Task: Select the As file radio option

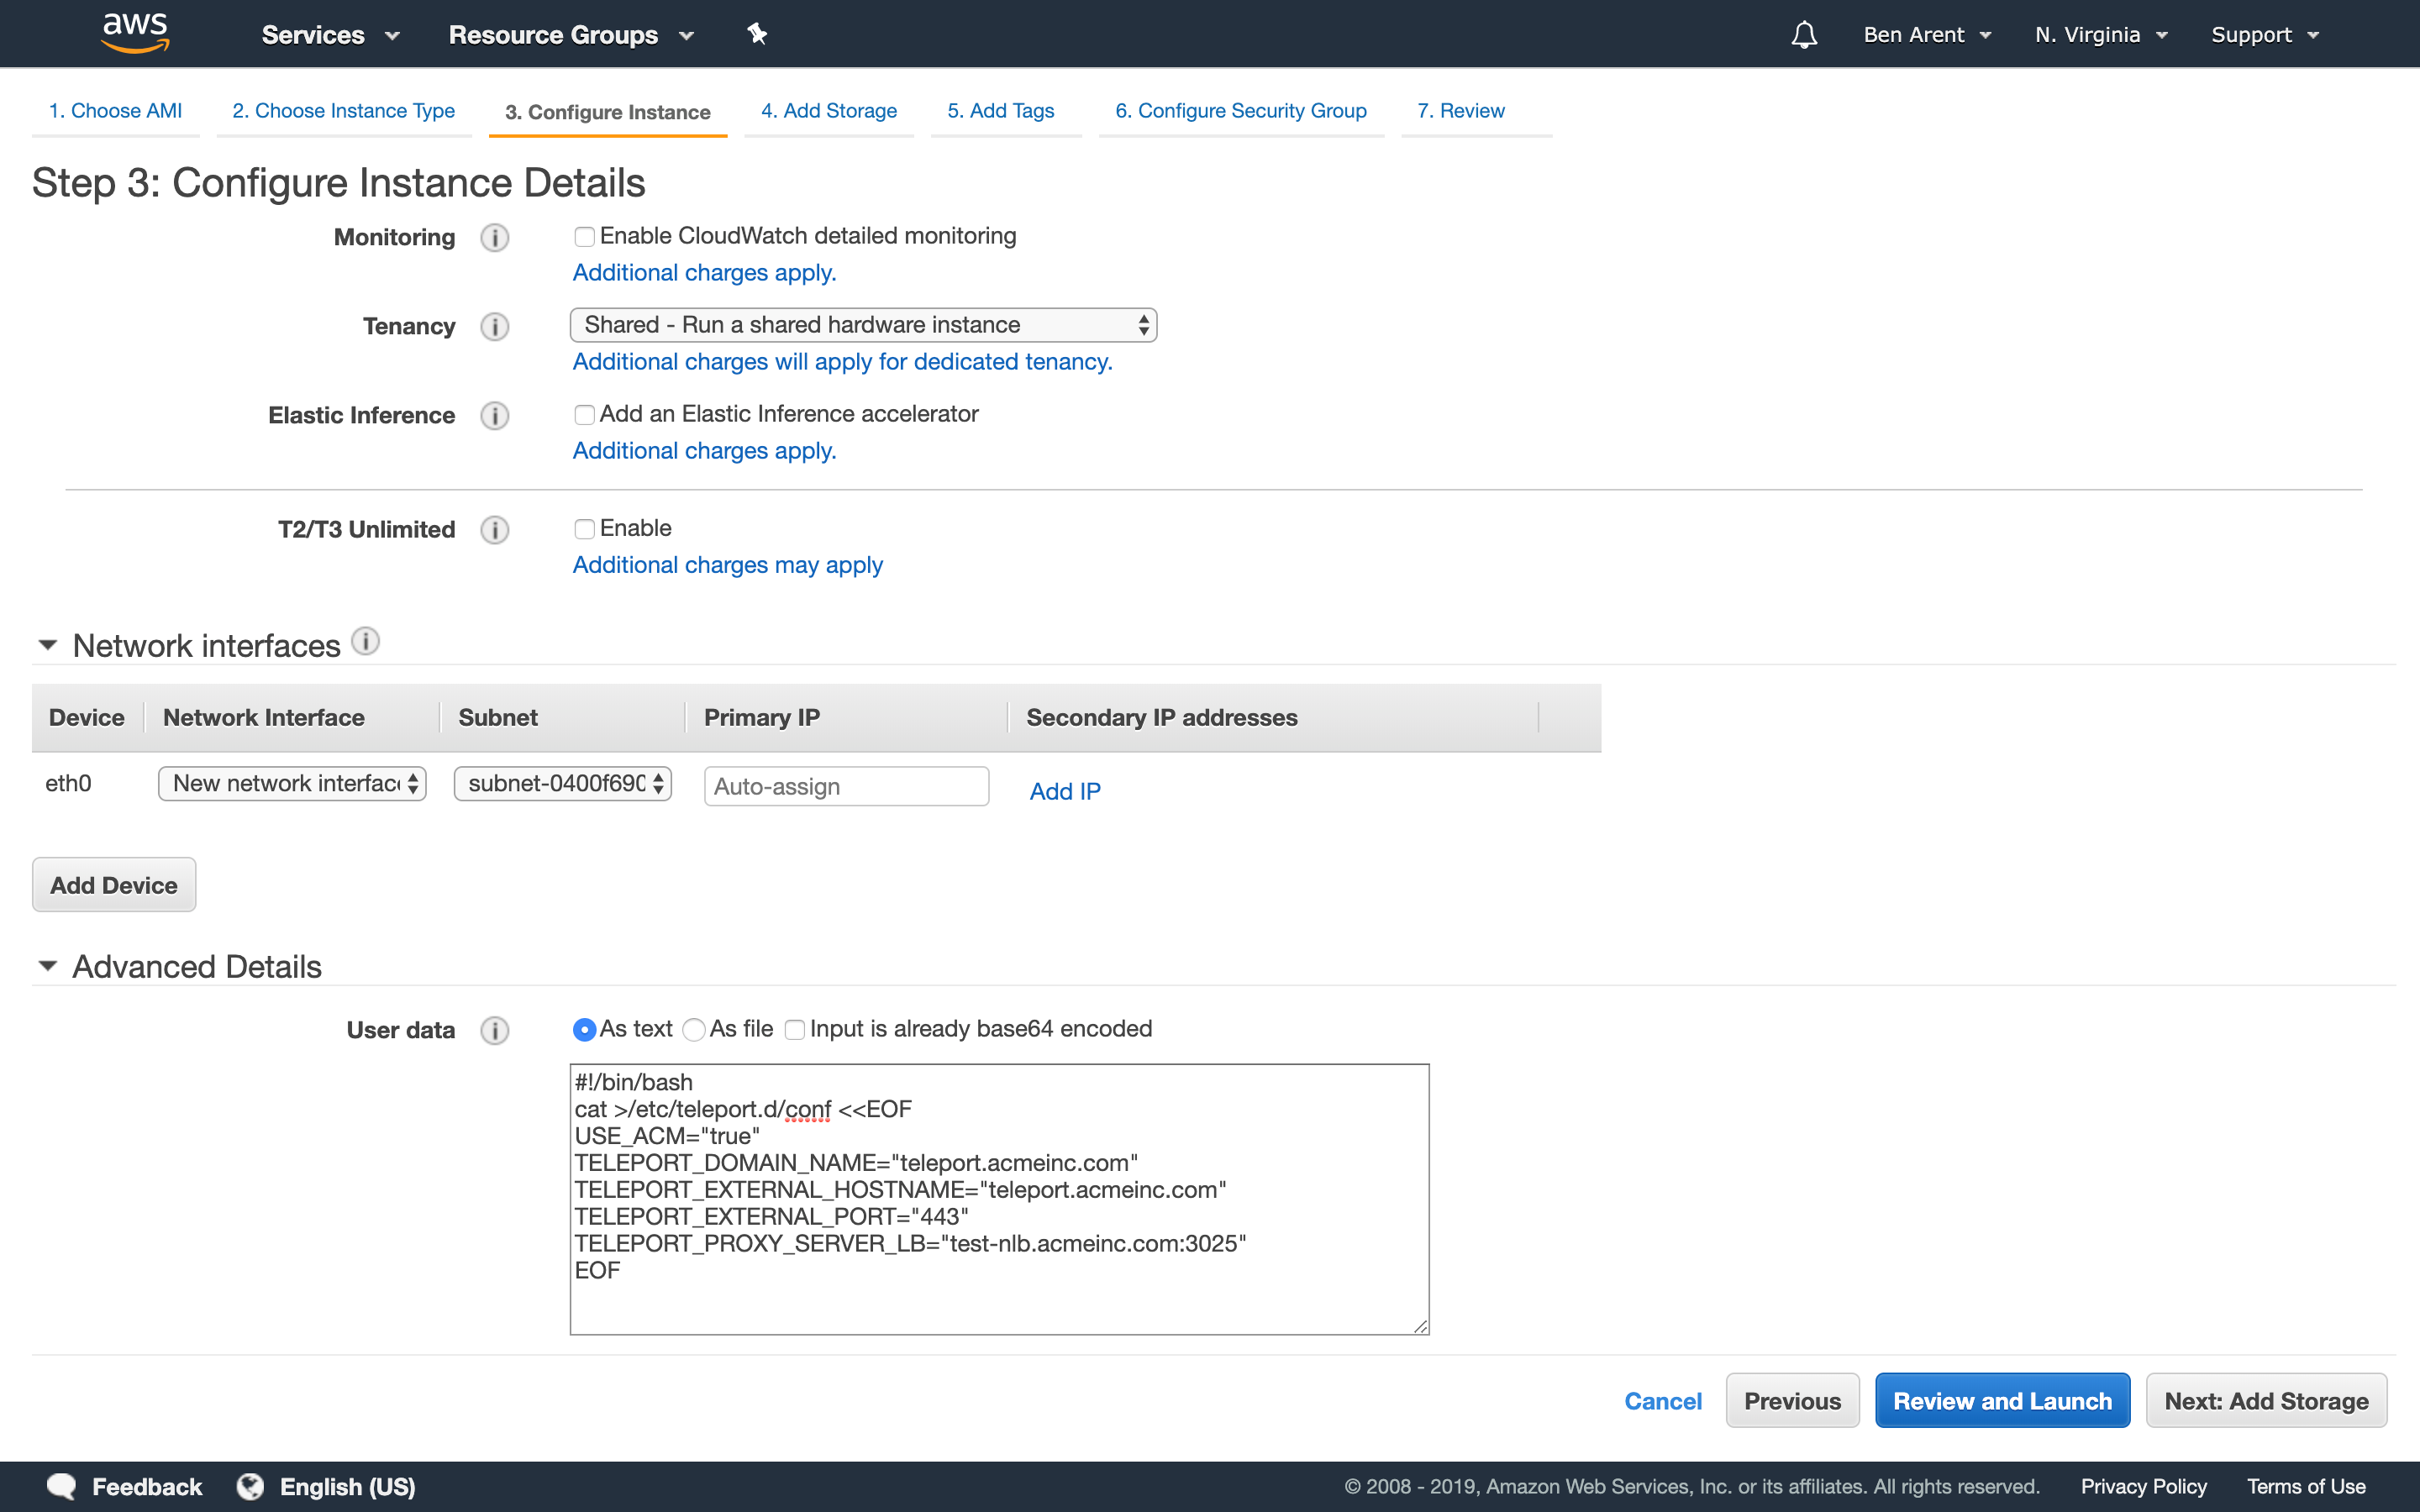Action: point(694,1030)
